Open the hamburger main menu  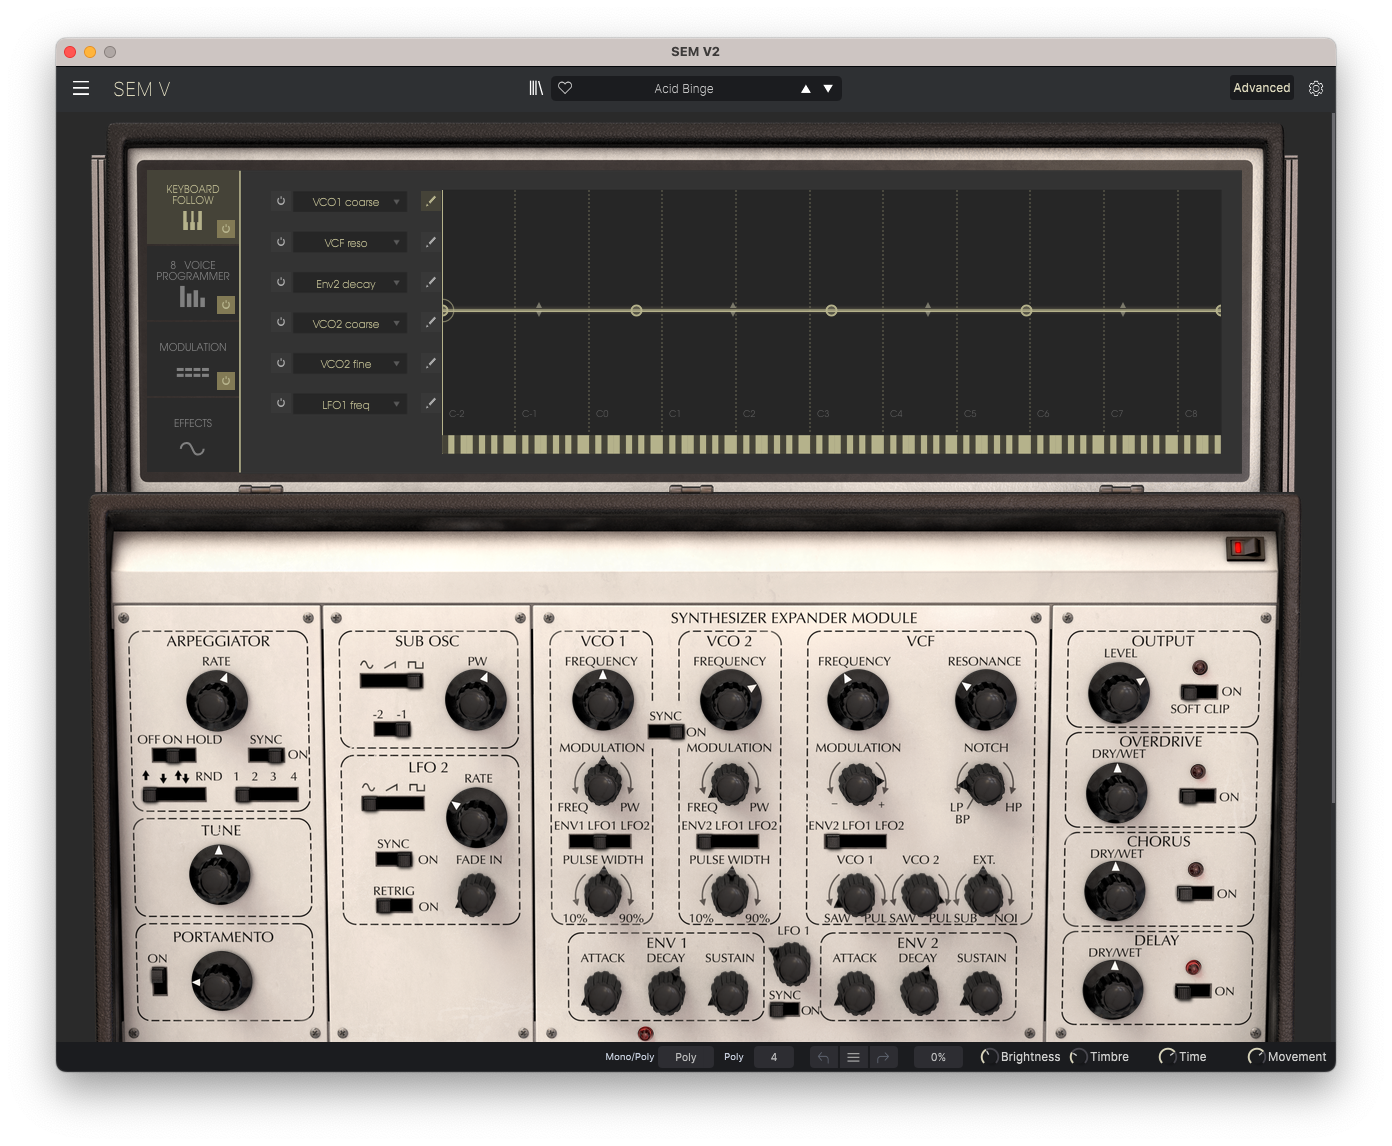[x=81, y=88]
